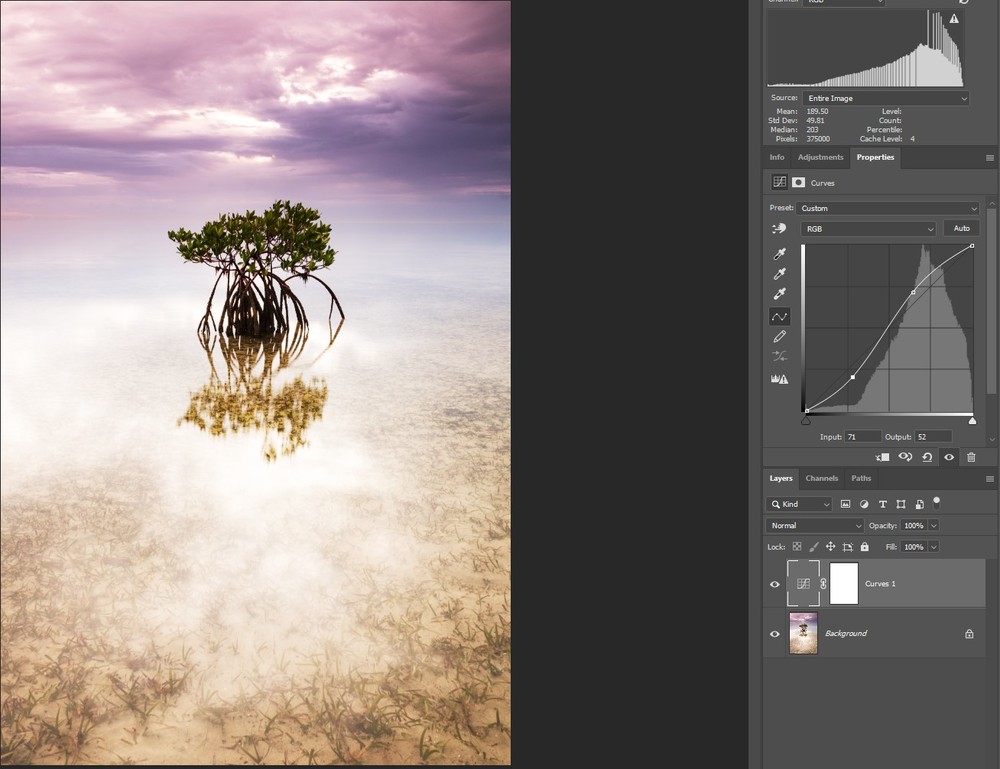The height and width of the screenshot is (769, 1000).
Task: Select the Curves 1 layer mask thumbnail
Action: pos(844,583)
